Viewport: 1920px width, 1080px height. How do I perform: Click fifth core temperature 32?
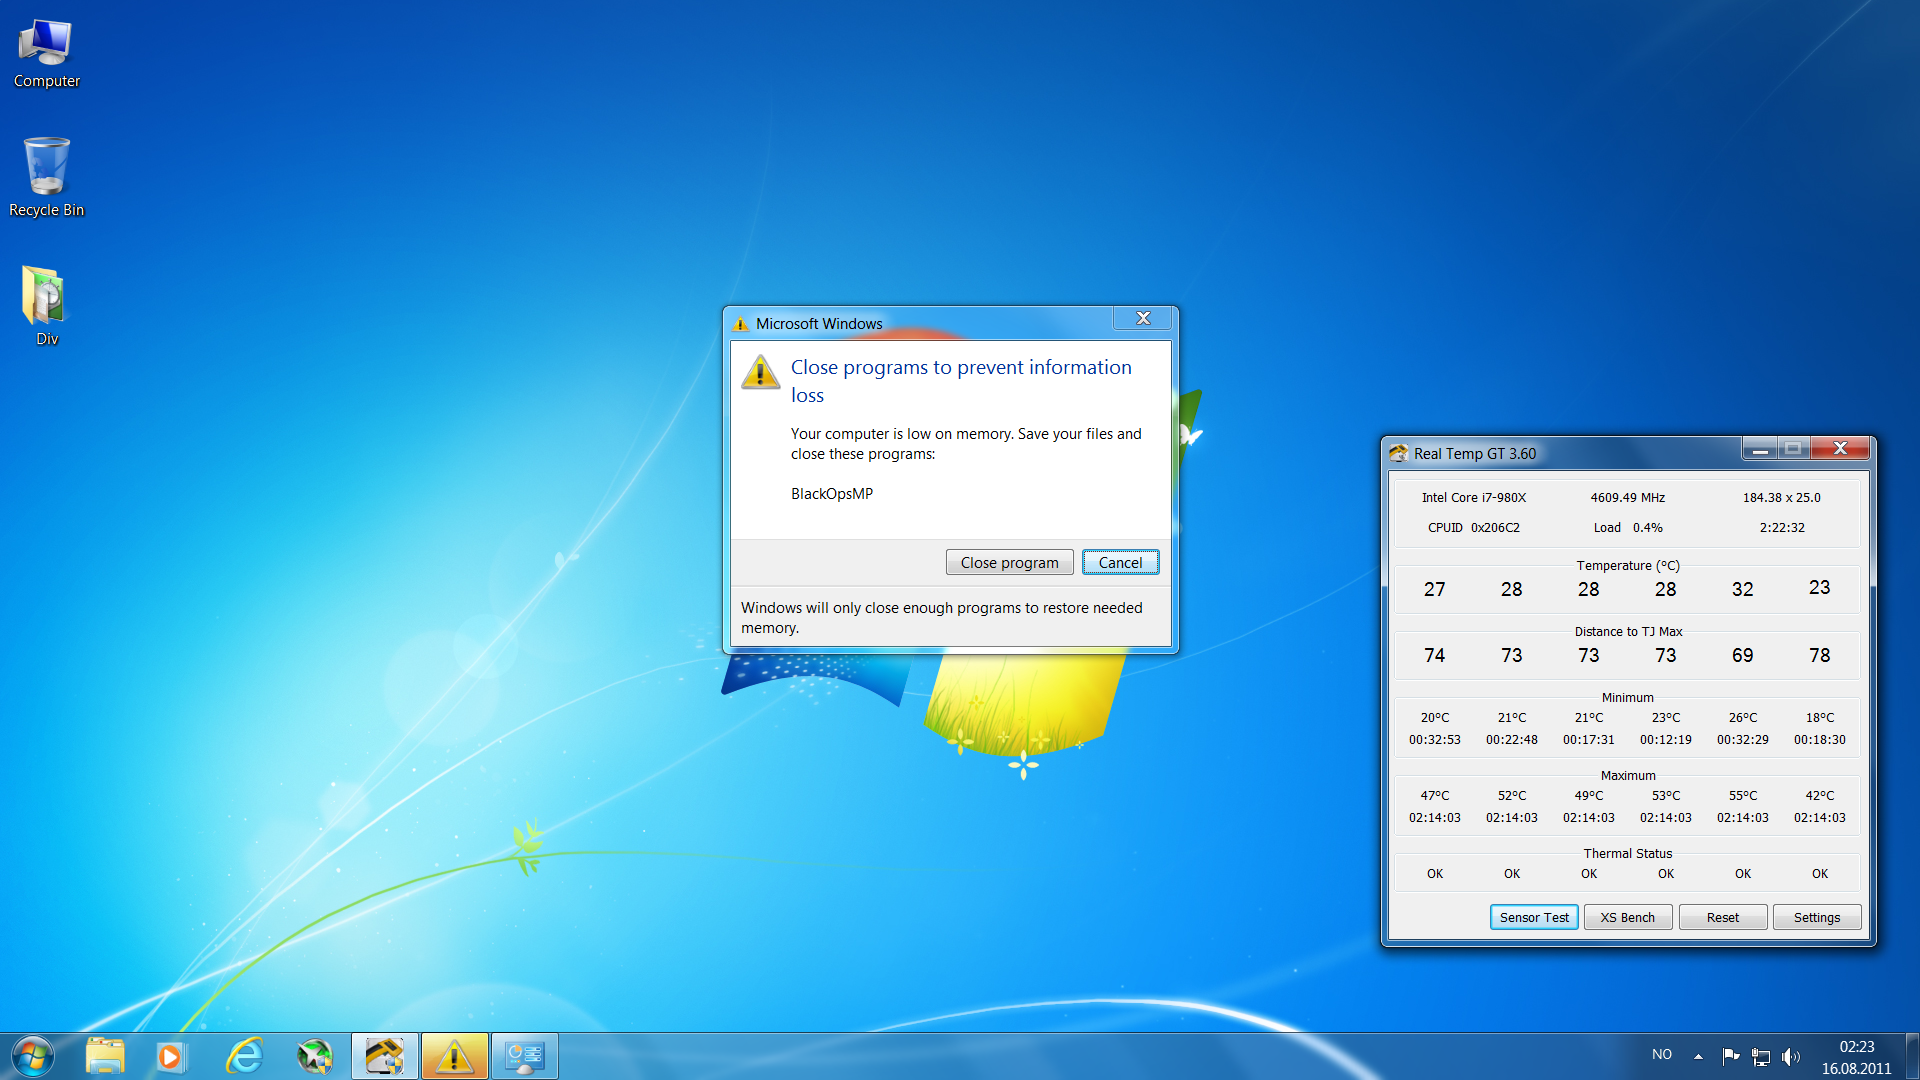point(1743,589)
